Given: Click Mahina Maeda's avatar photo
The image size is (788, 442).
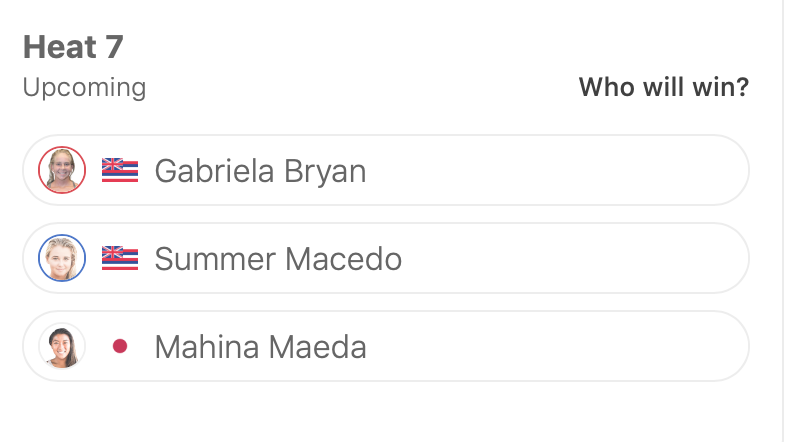Looking at the screenshot, I should pyautogui.click(x=62, y=346).
